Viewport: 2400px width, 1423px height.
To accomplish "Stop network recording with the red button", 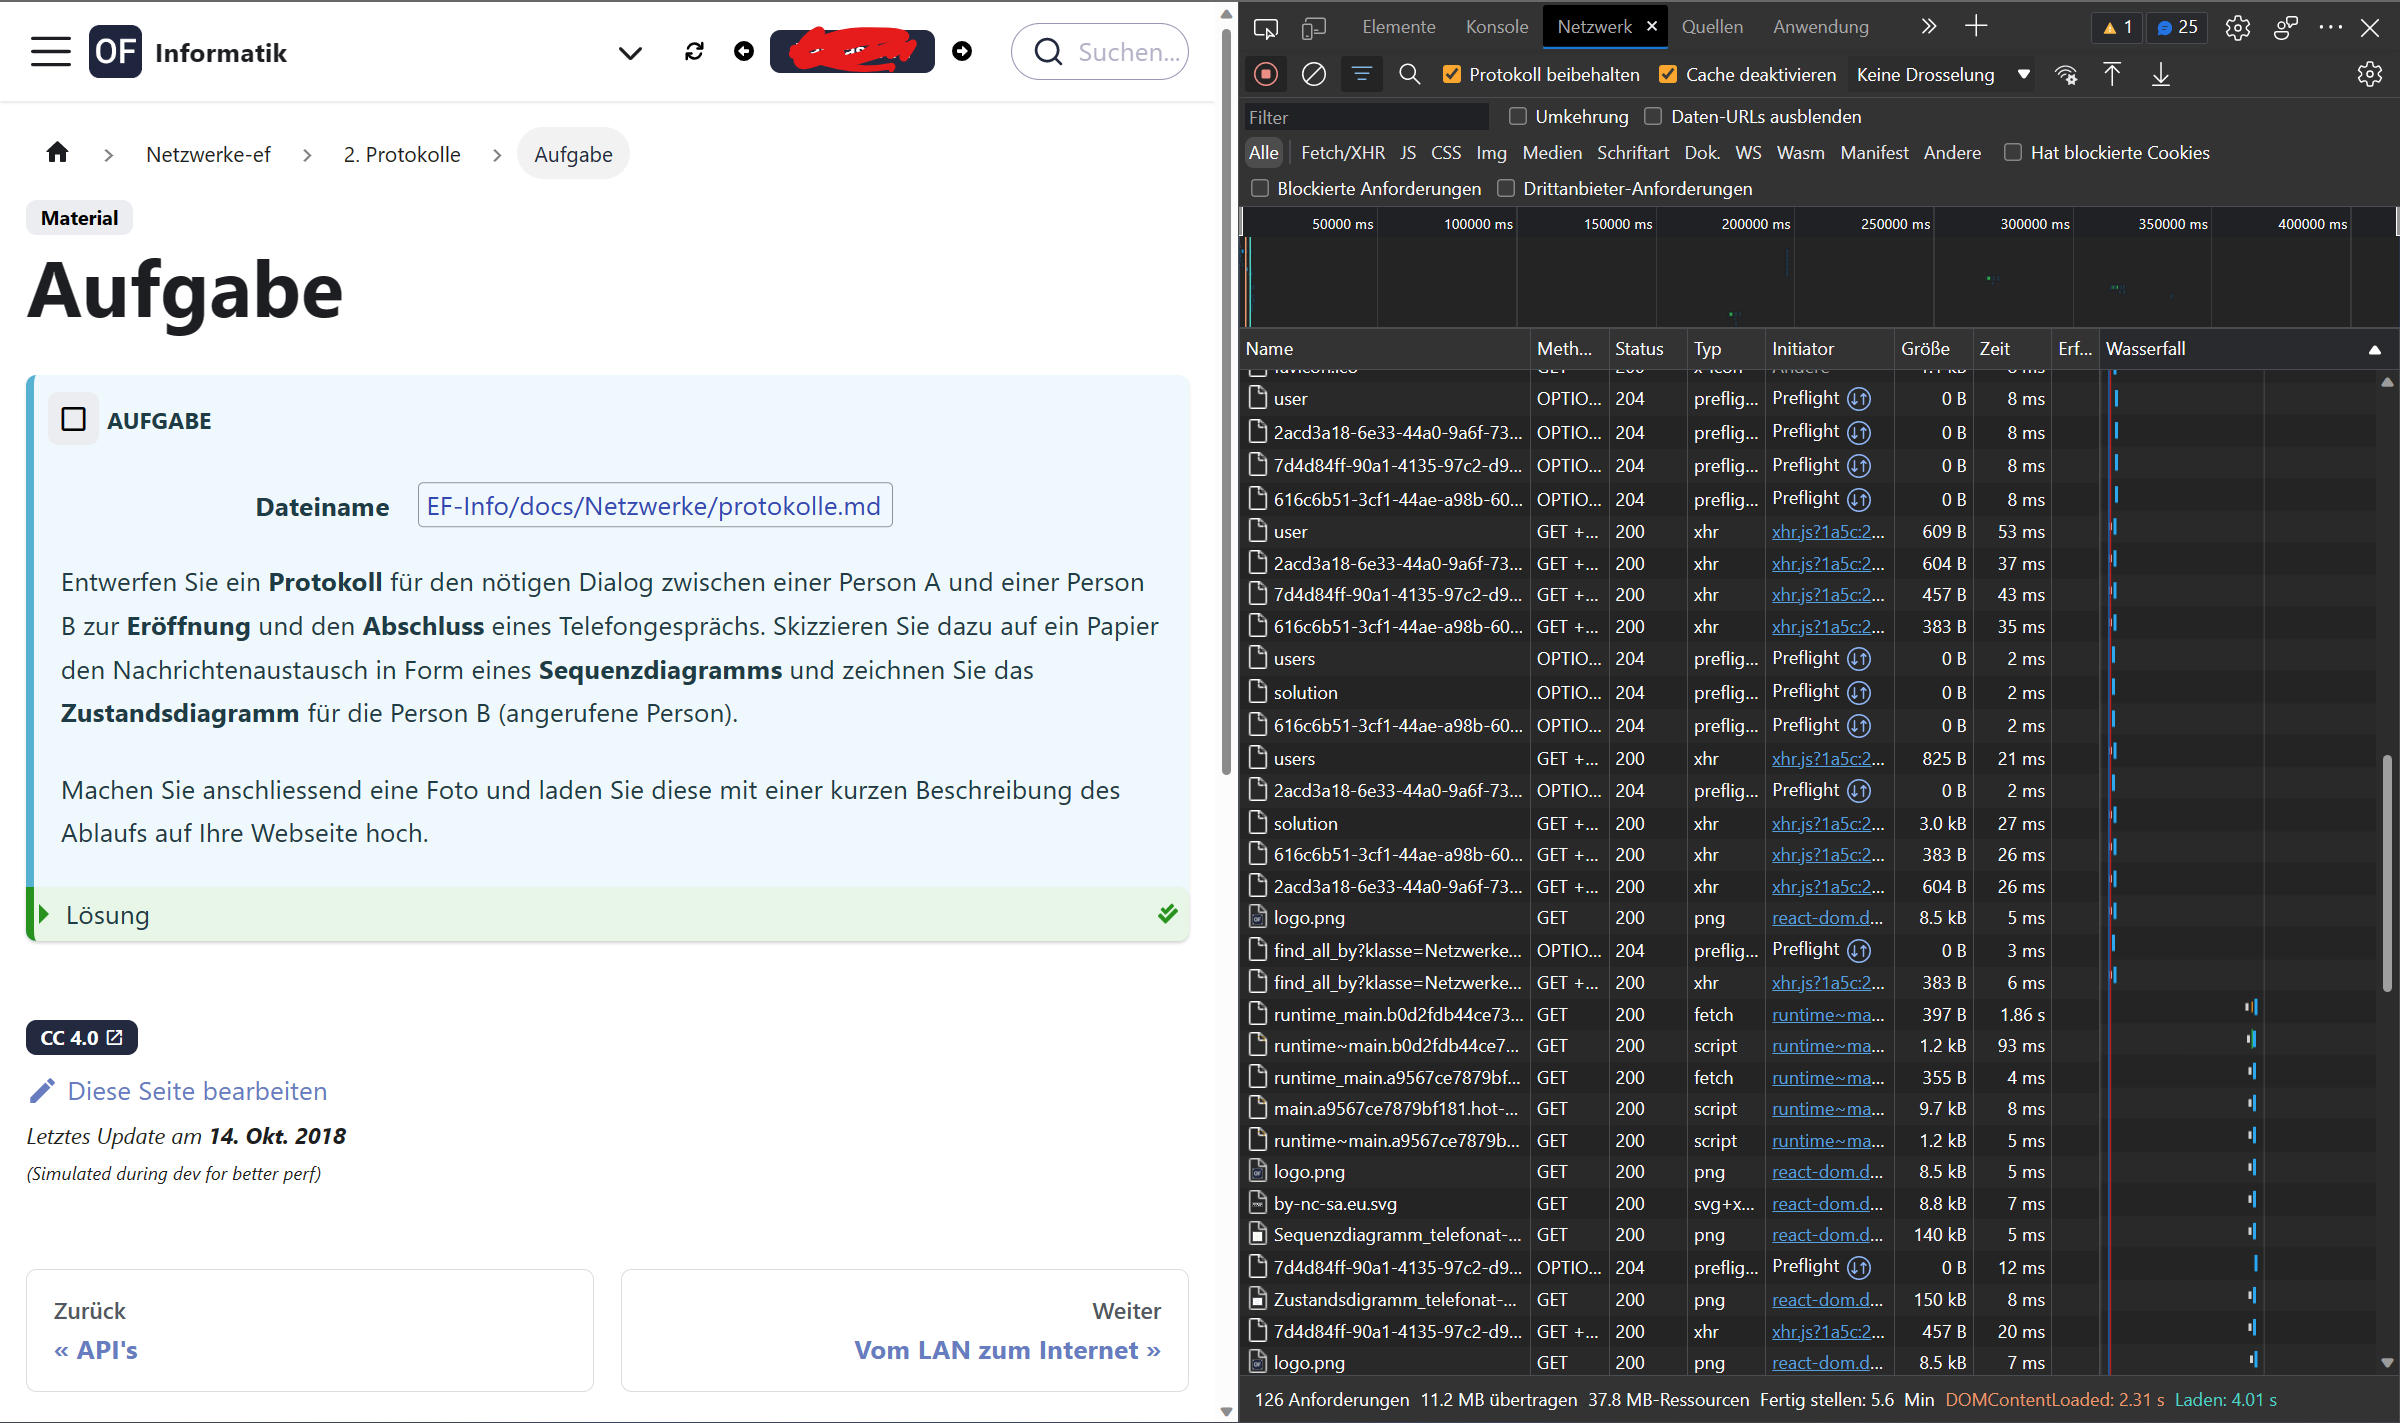I will [1266, 74].
